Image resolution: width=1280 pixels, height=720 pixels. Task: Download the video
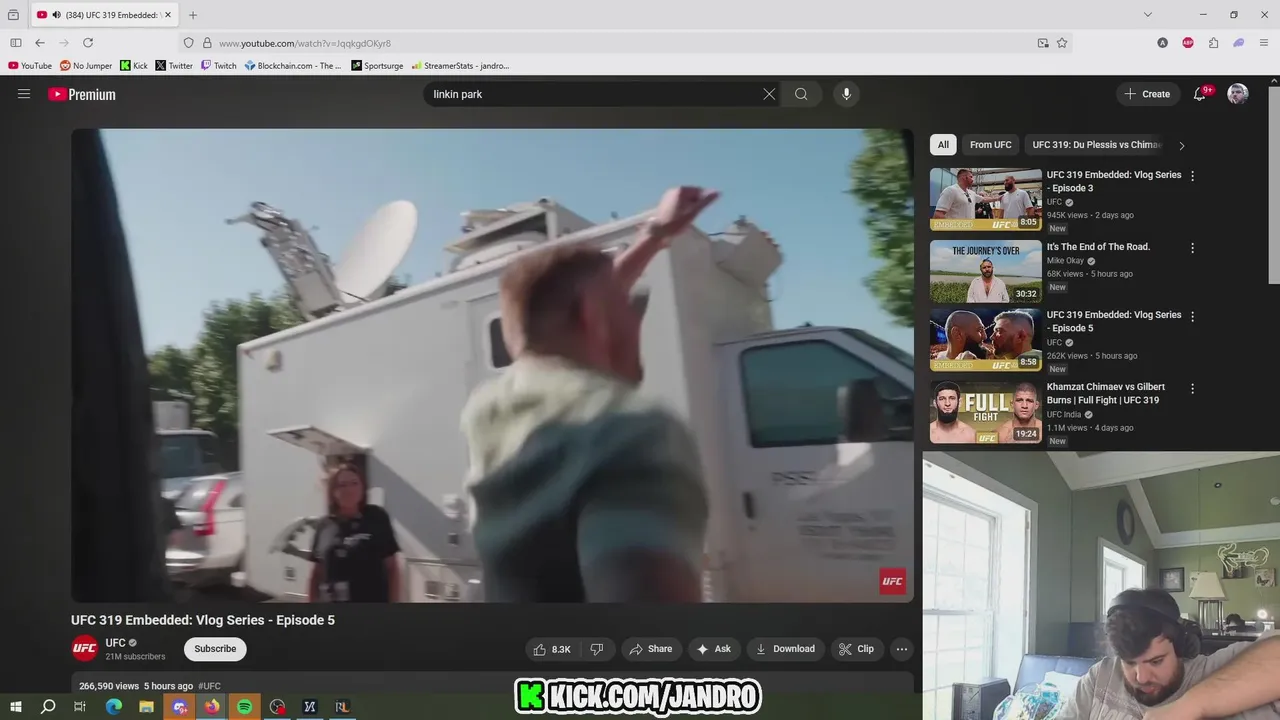click(785, 649)
